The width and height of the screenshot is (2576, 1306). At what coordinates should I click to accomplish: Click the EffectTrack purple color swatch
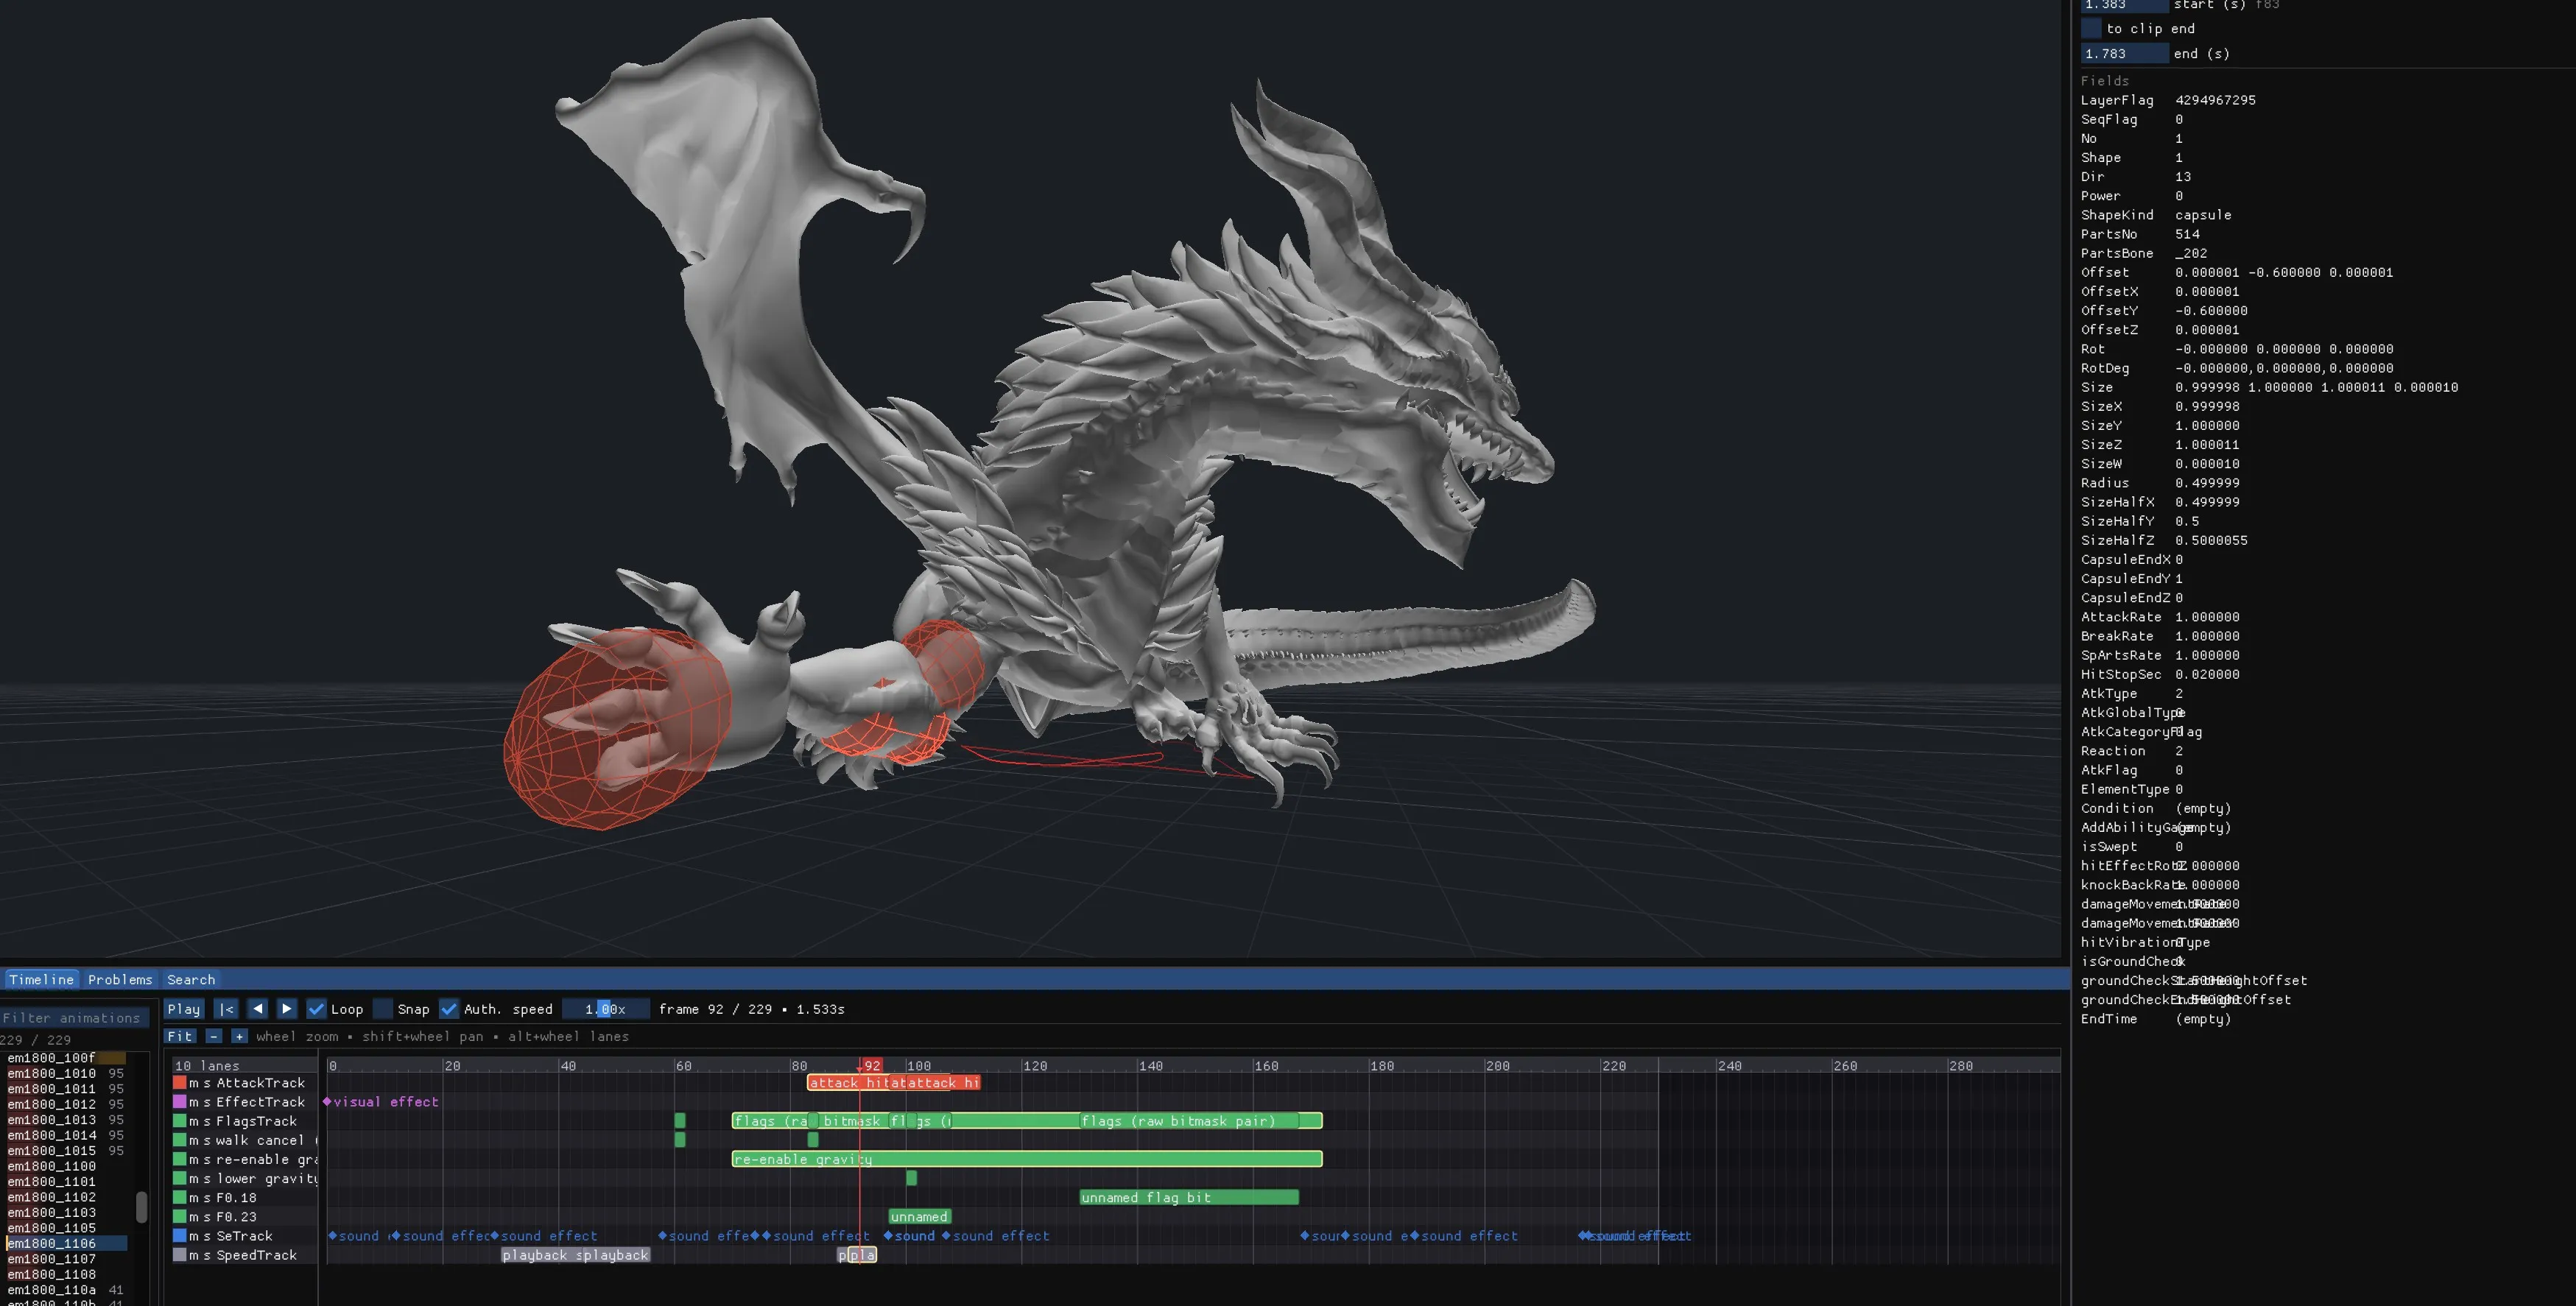(x=180, y=1101)
